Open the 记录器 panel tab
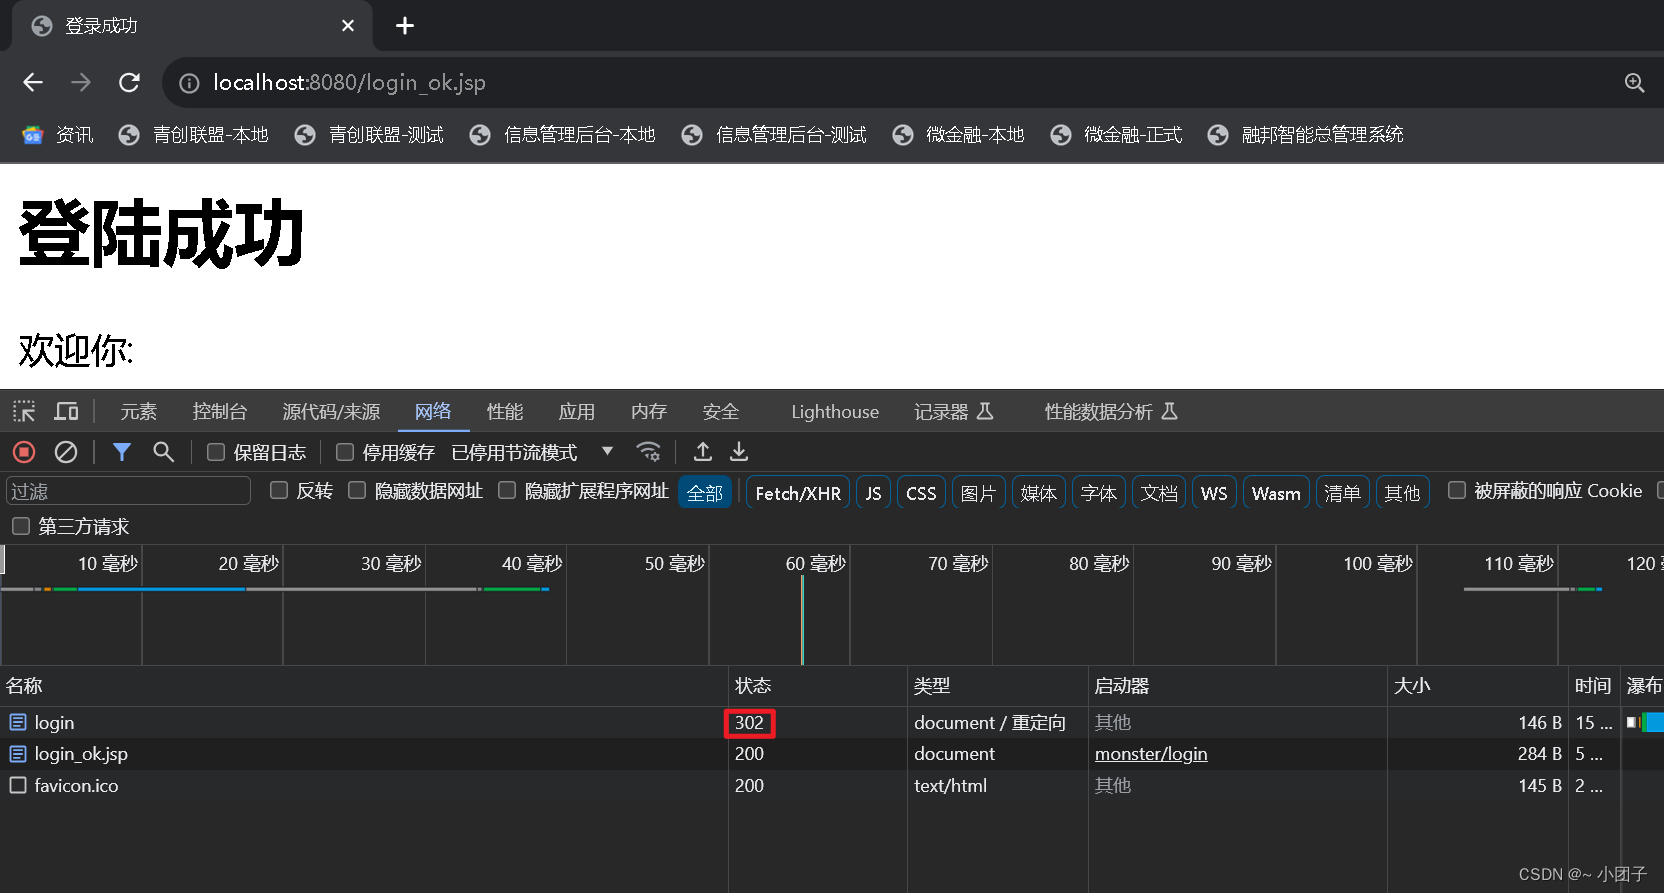 [x=953, y=411]
